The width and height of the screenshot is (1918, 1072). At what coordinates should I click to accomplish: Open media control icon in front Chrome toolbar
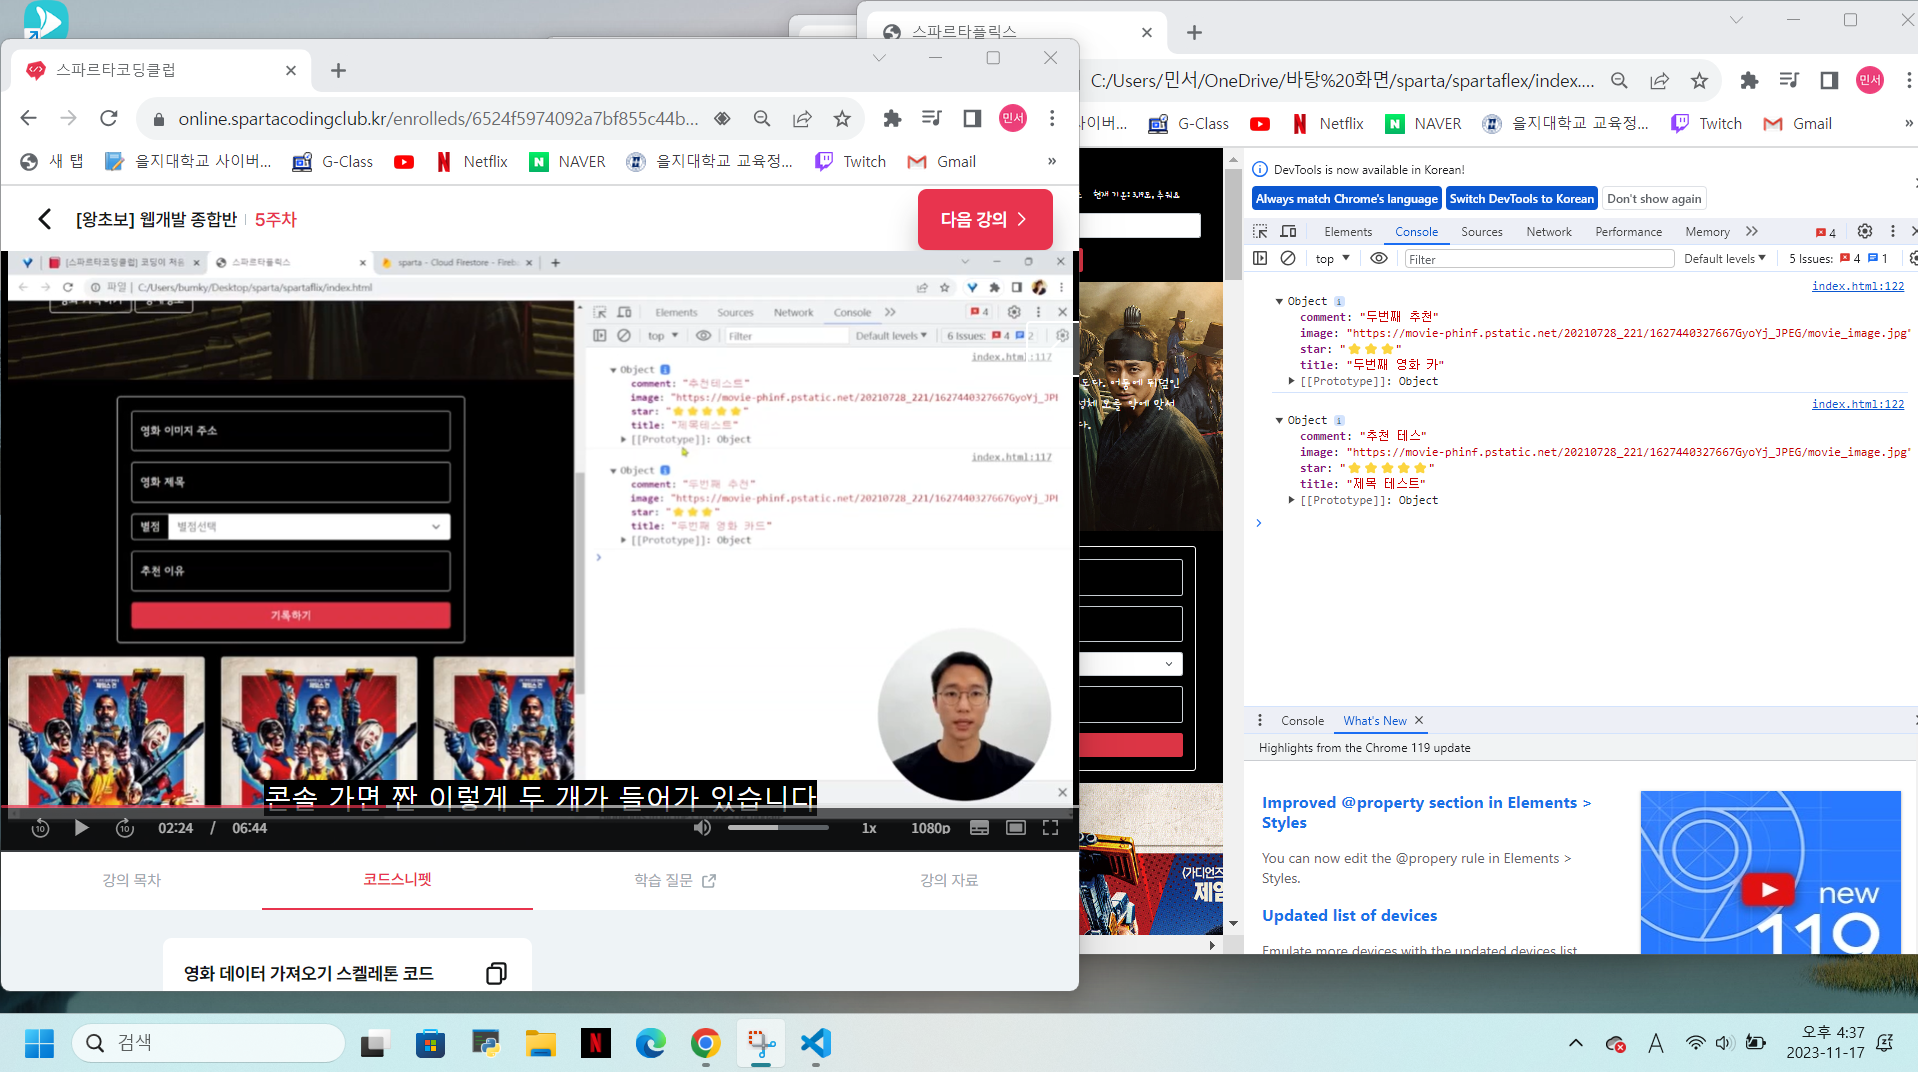(x=932, y=119)
